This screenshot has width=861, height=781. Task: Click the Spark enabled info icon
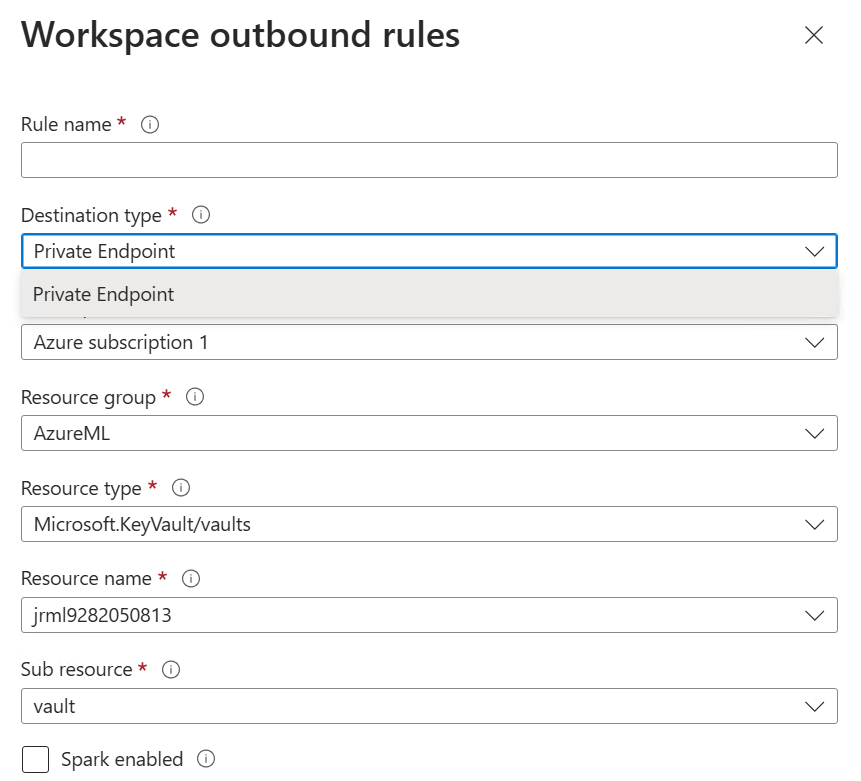click(206, 759)
